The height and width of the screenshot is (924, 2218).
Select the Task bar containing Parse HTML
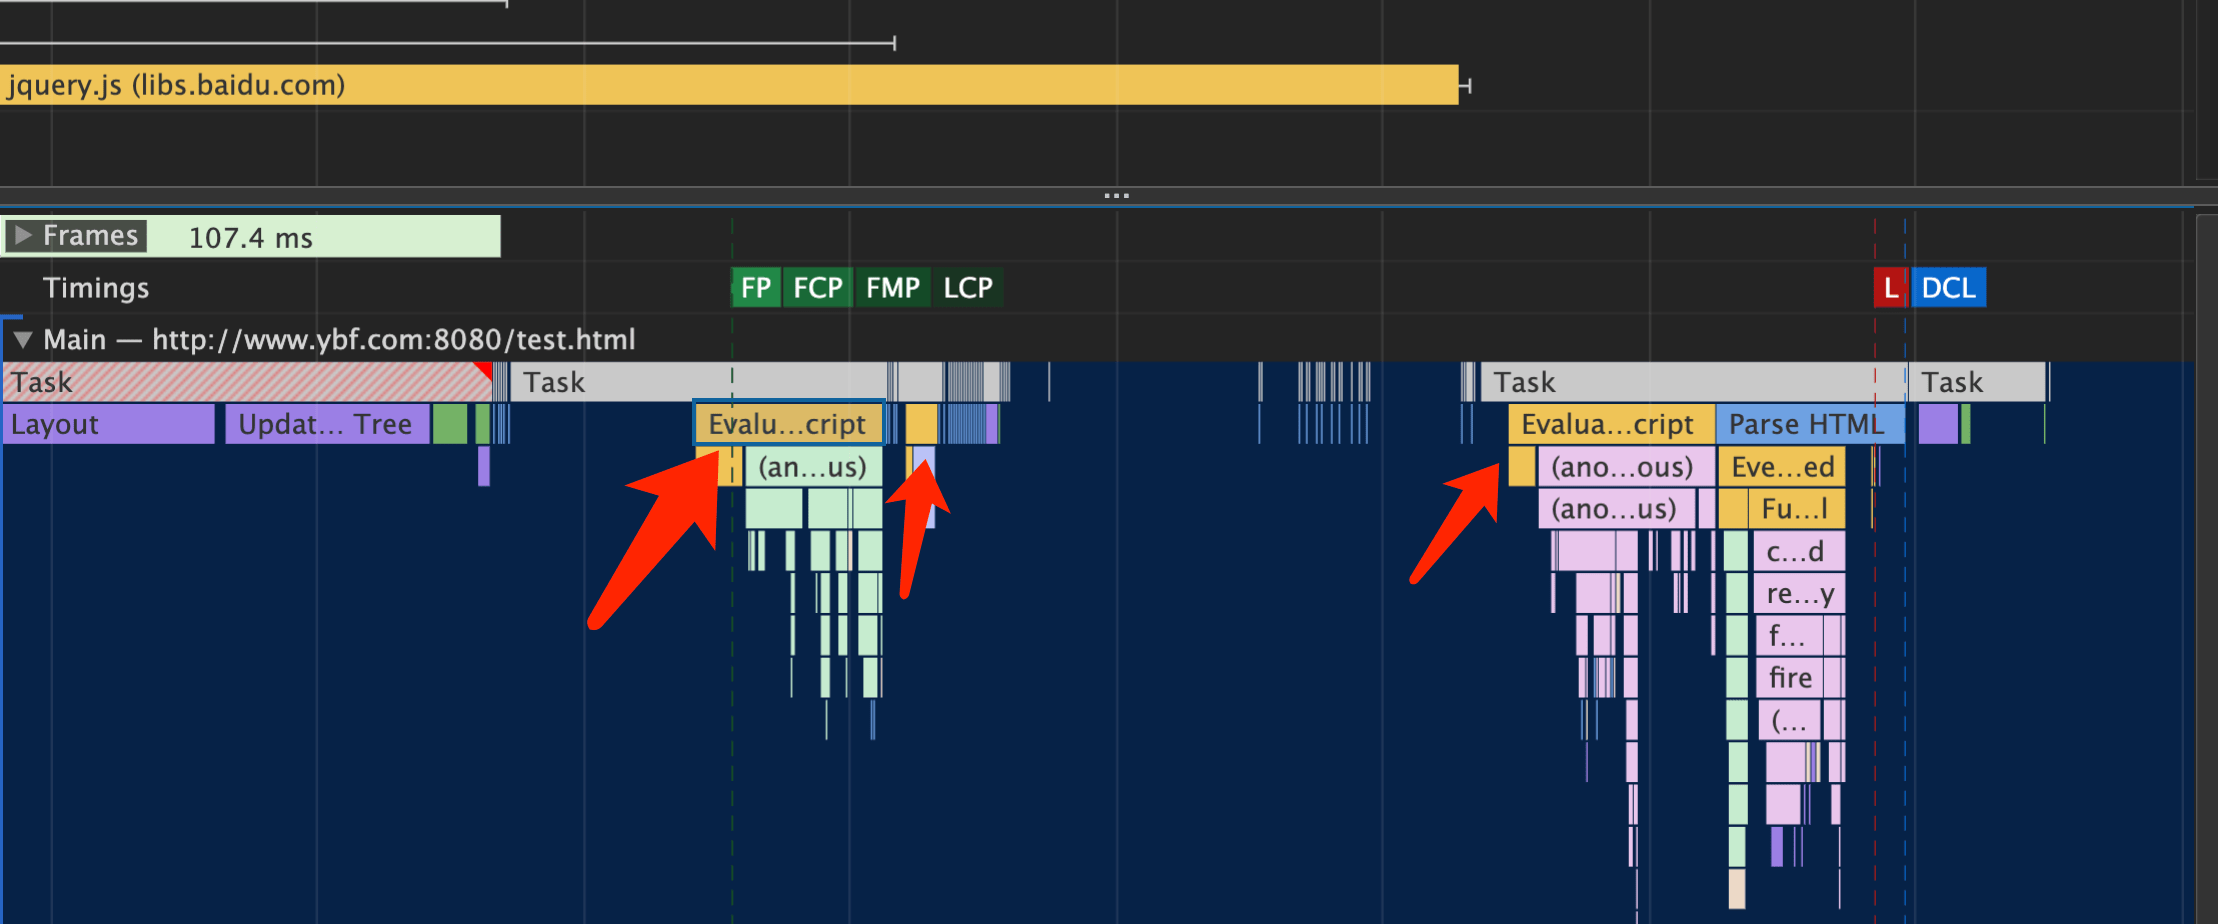(x=1692, y=382)
